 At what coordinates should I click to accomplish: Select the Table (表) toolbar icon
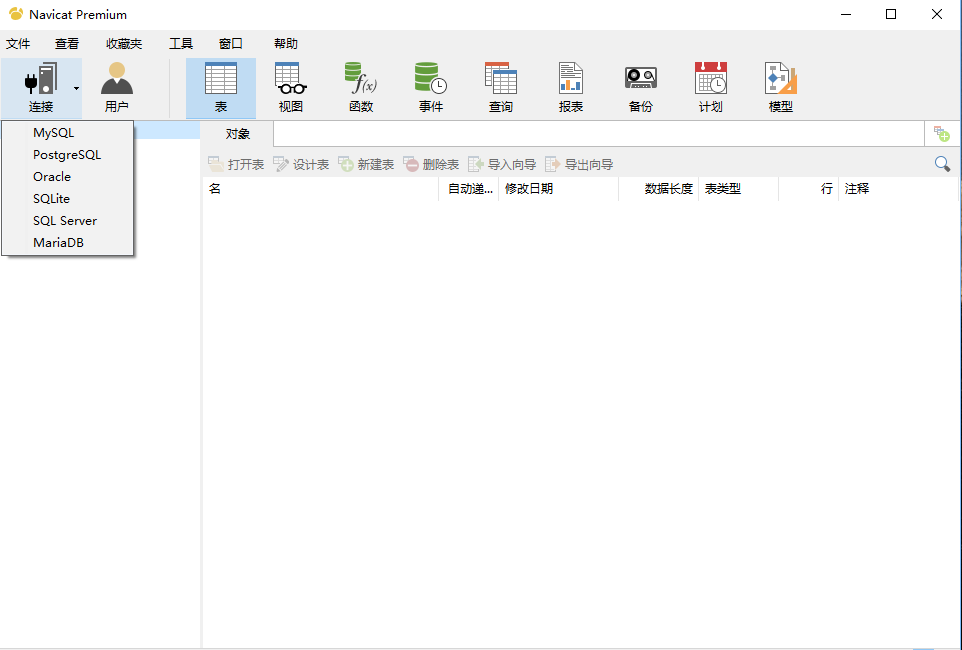pyautogui.click(x=221, y=88)
